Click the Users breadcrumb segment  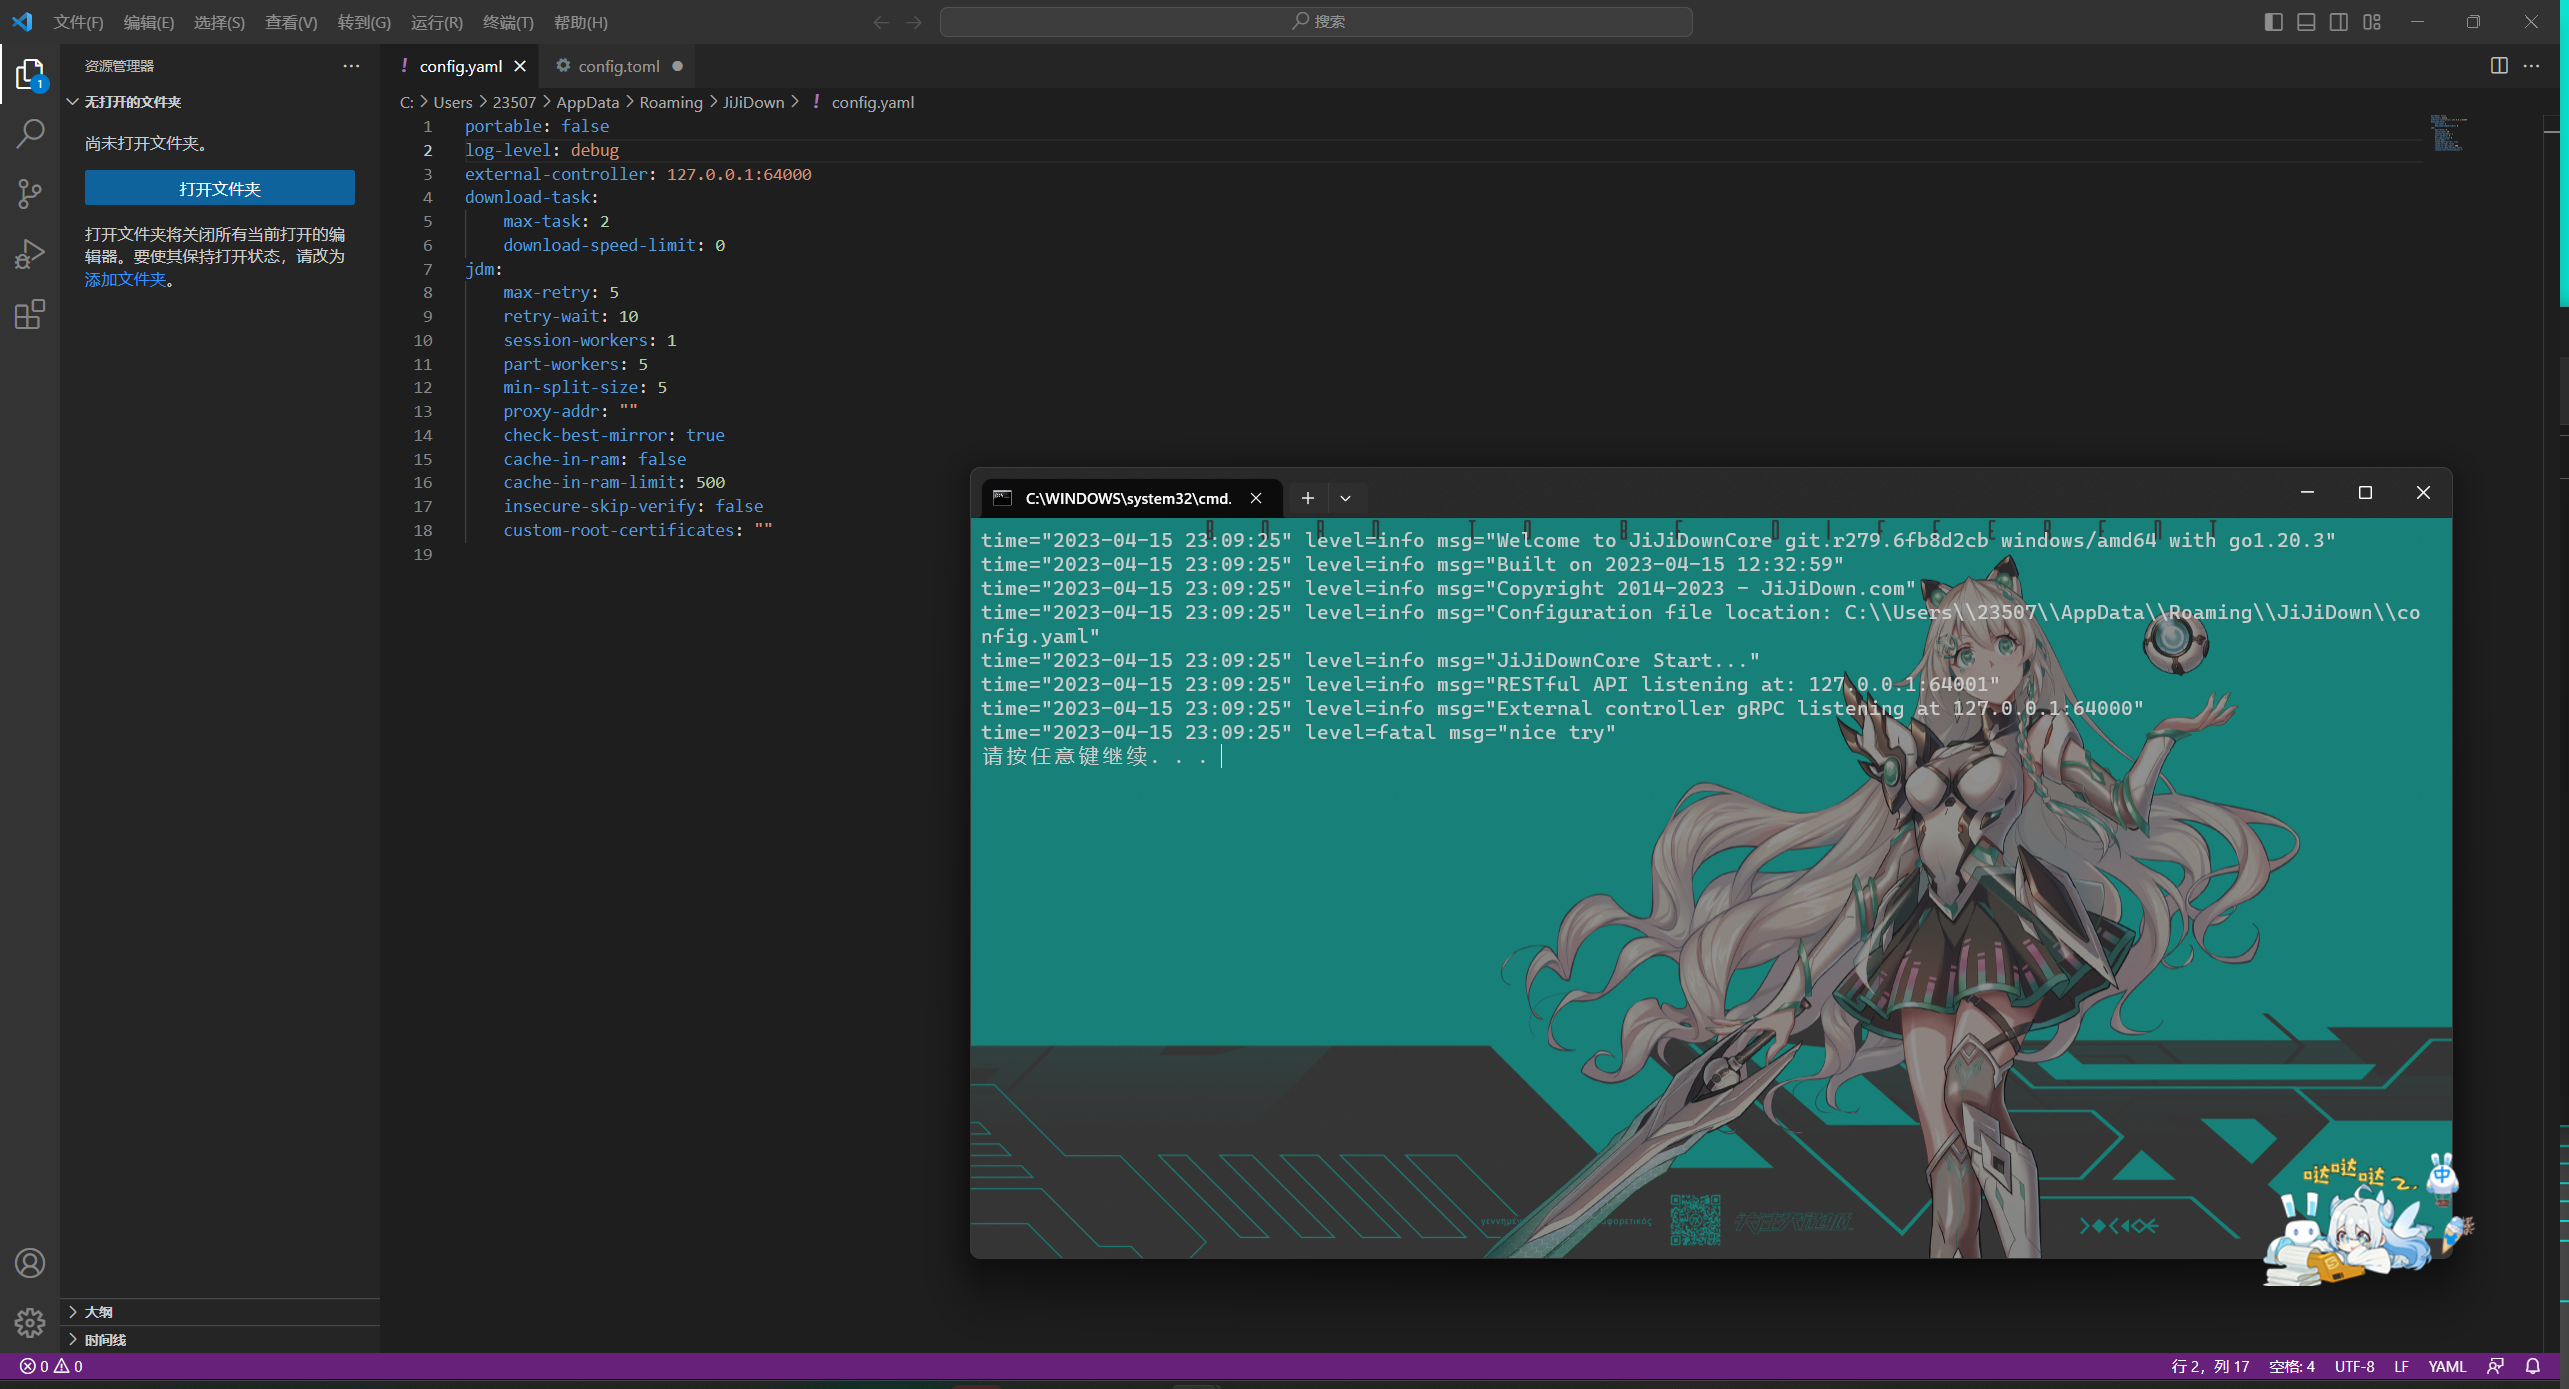pyautogui.click(x=453, y=102)
